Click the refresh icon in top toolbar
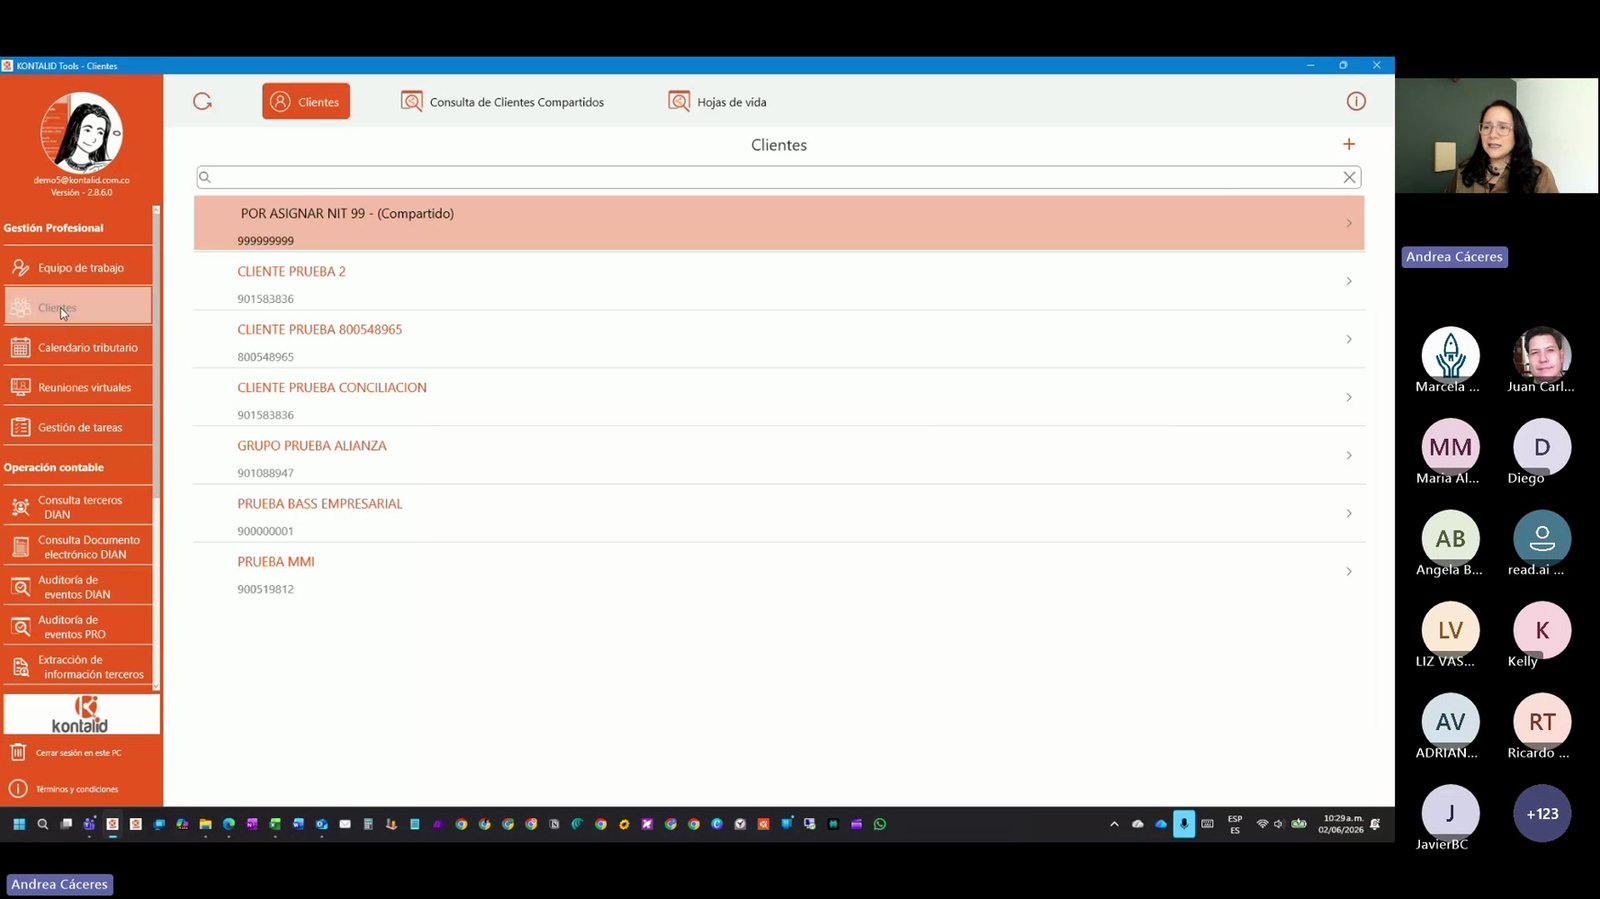 (202, 101)
